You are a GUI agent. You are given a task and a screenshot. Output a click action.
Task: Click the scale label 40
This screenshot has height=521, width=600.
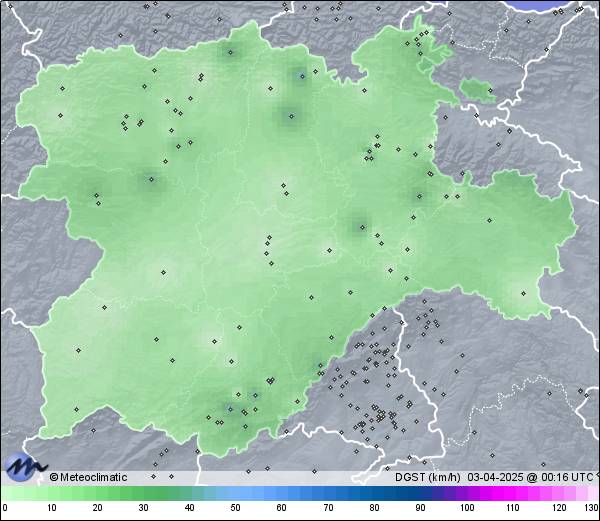click(189, 508)
